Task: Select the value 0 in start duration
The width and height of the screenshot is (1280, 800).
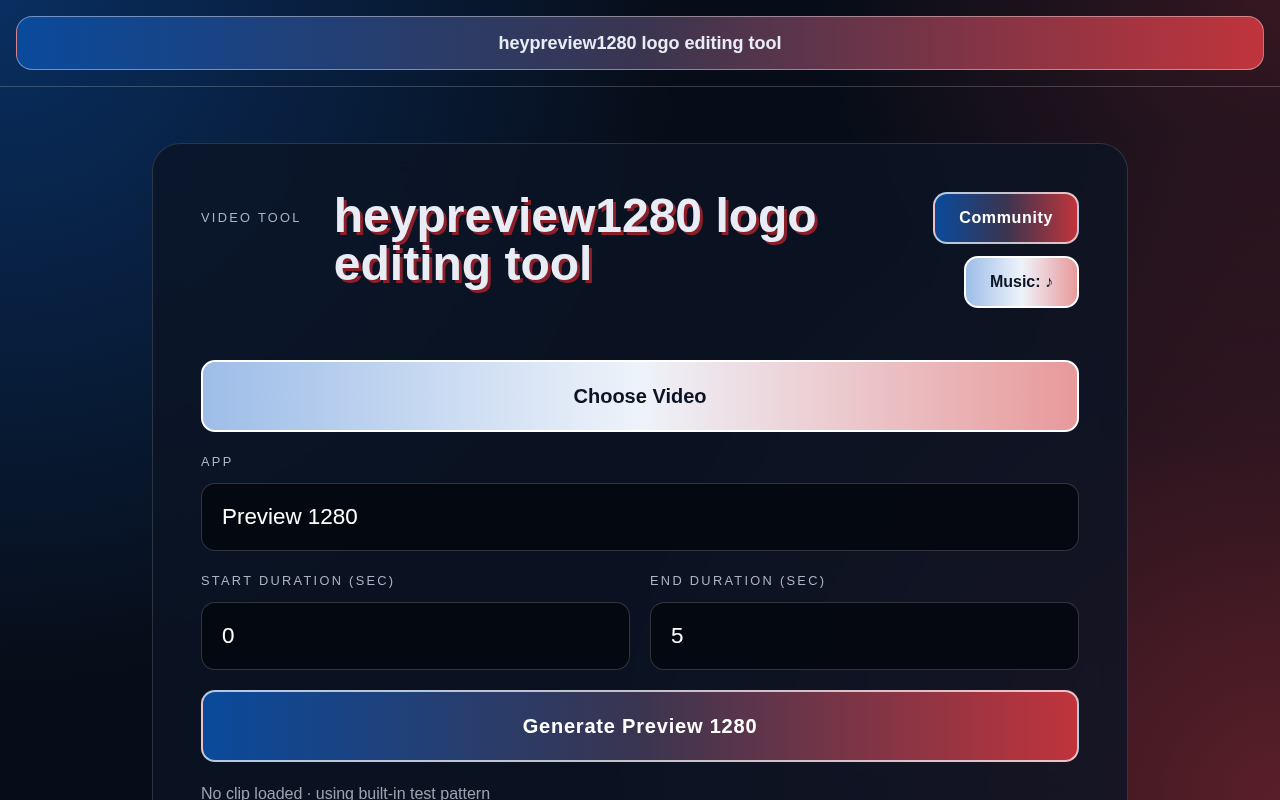Action: click(x=228, y=636)
